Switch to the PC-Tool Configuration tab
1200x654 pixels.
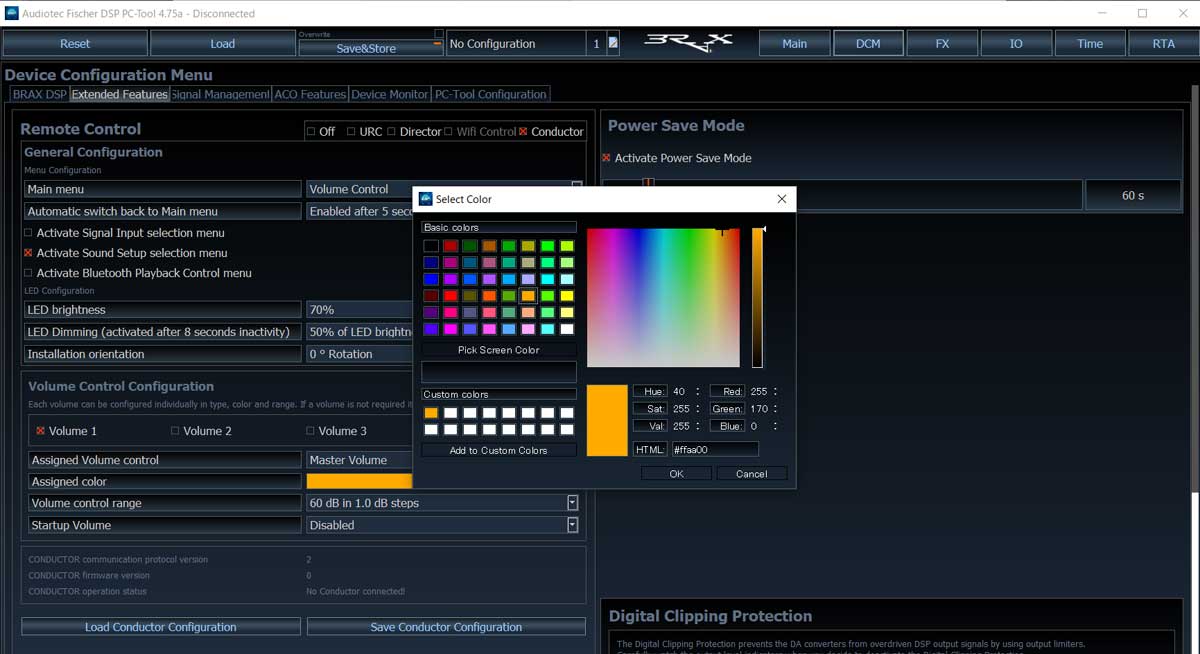(x=490, y=94)
